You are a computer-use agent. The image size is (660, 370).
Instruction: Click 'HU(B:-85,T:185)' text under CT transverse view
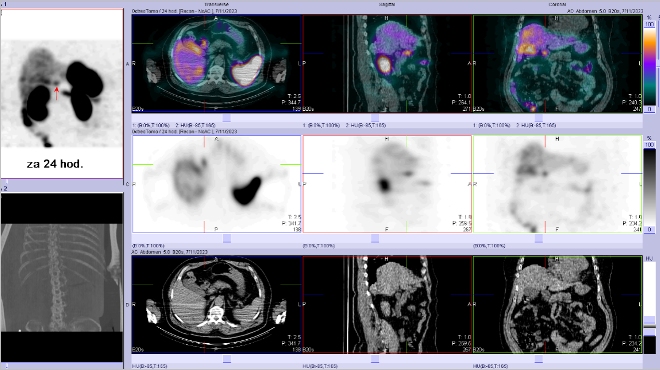(x=149, y=366)
